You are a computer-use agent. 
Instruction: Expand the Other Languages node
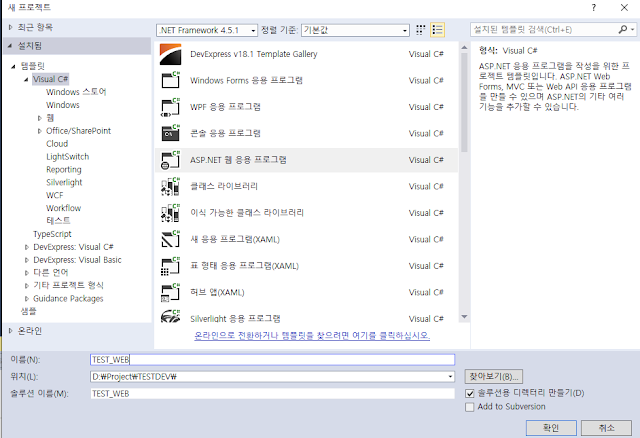point(27,273)
